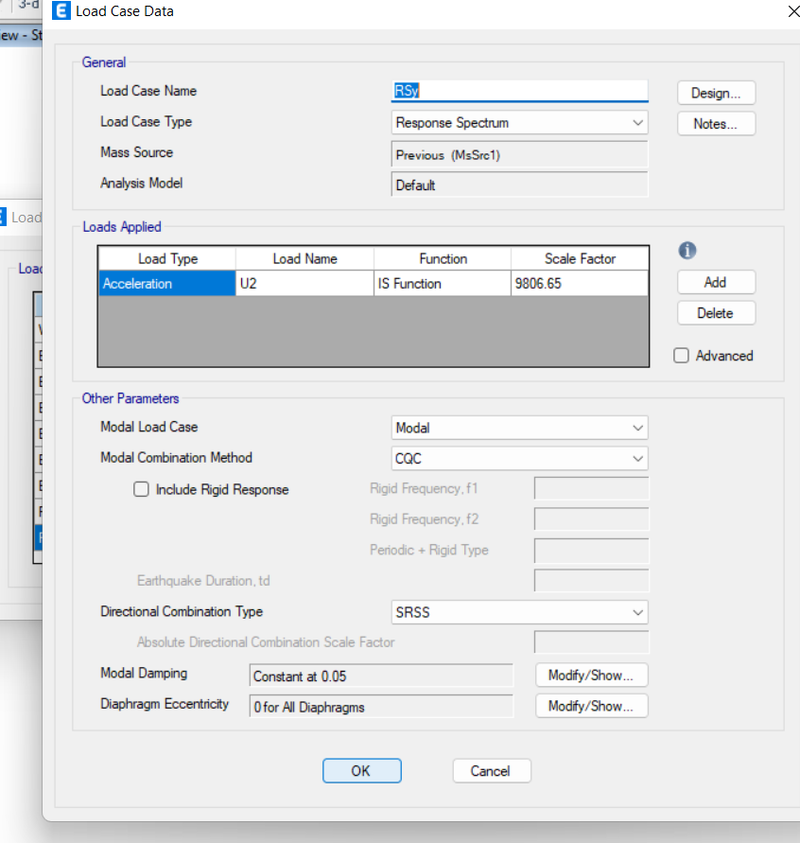This screenshot has width=800, height=843.
Task: Click Delete to remove the load
Action: pos(716,313)
